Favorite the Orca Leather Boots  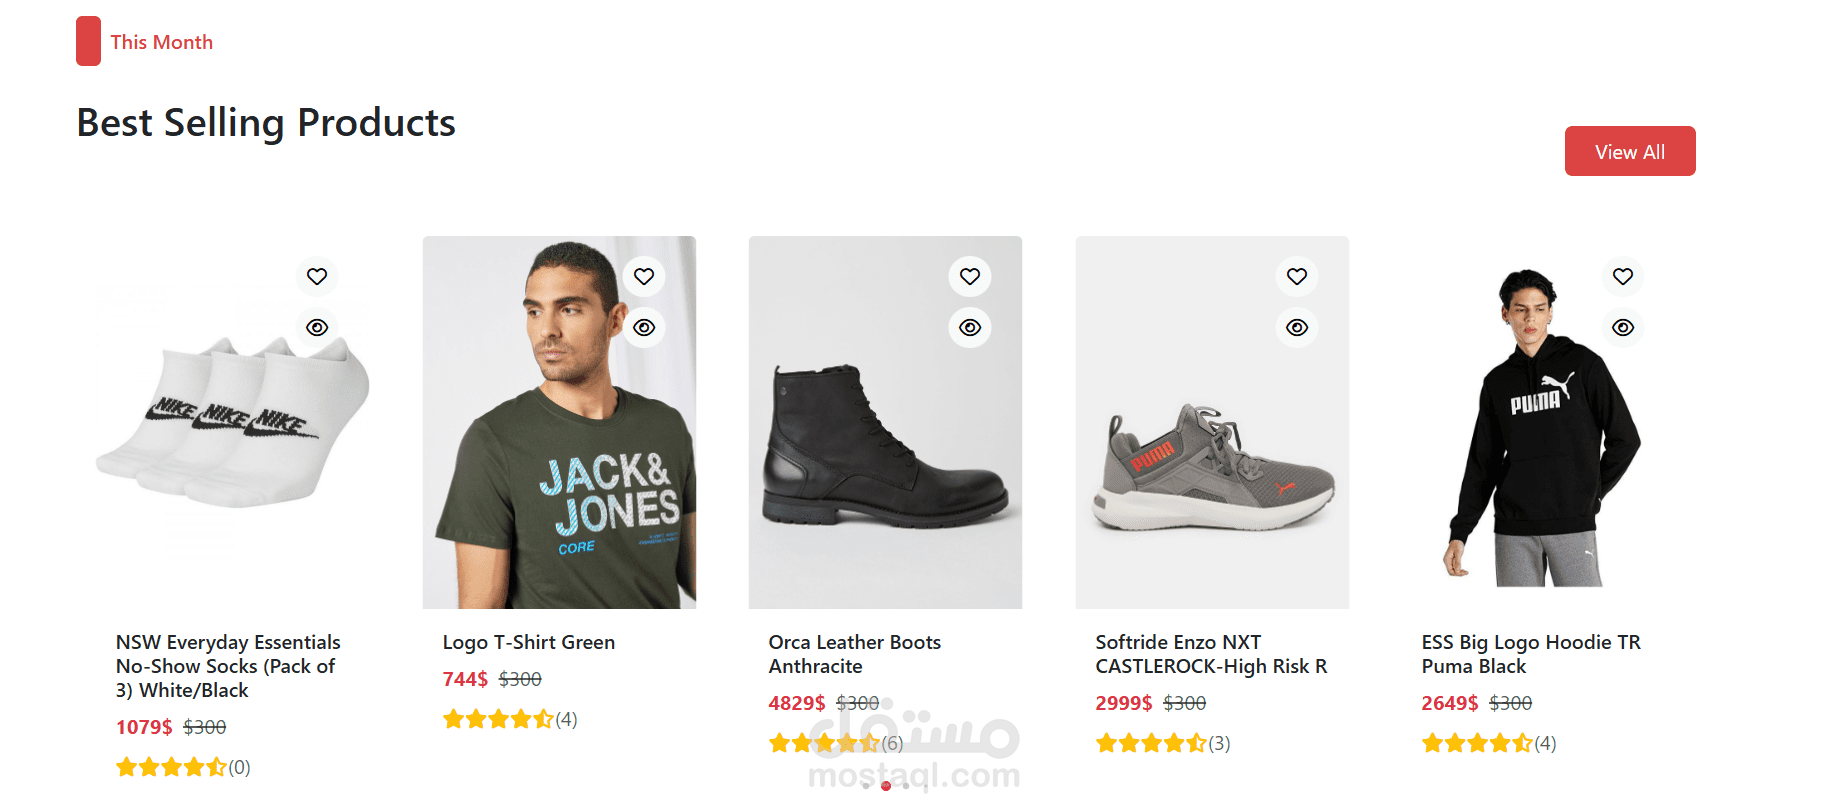(x=970, y=276)
